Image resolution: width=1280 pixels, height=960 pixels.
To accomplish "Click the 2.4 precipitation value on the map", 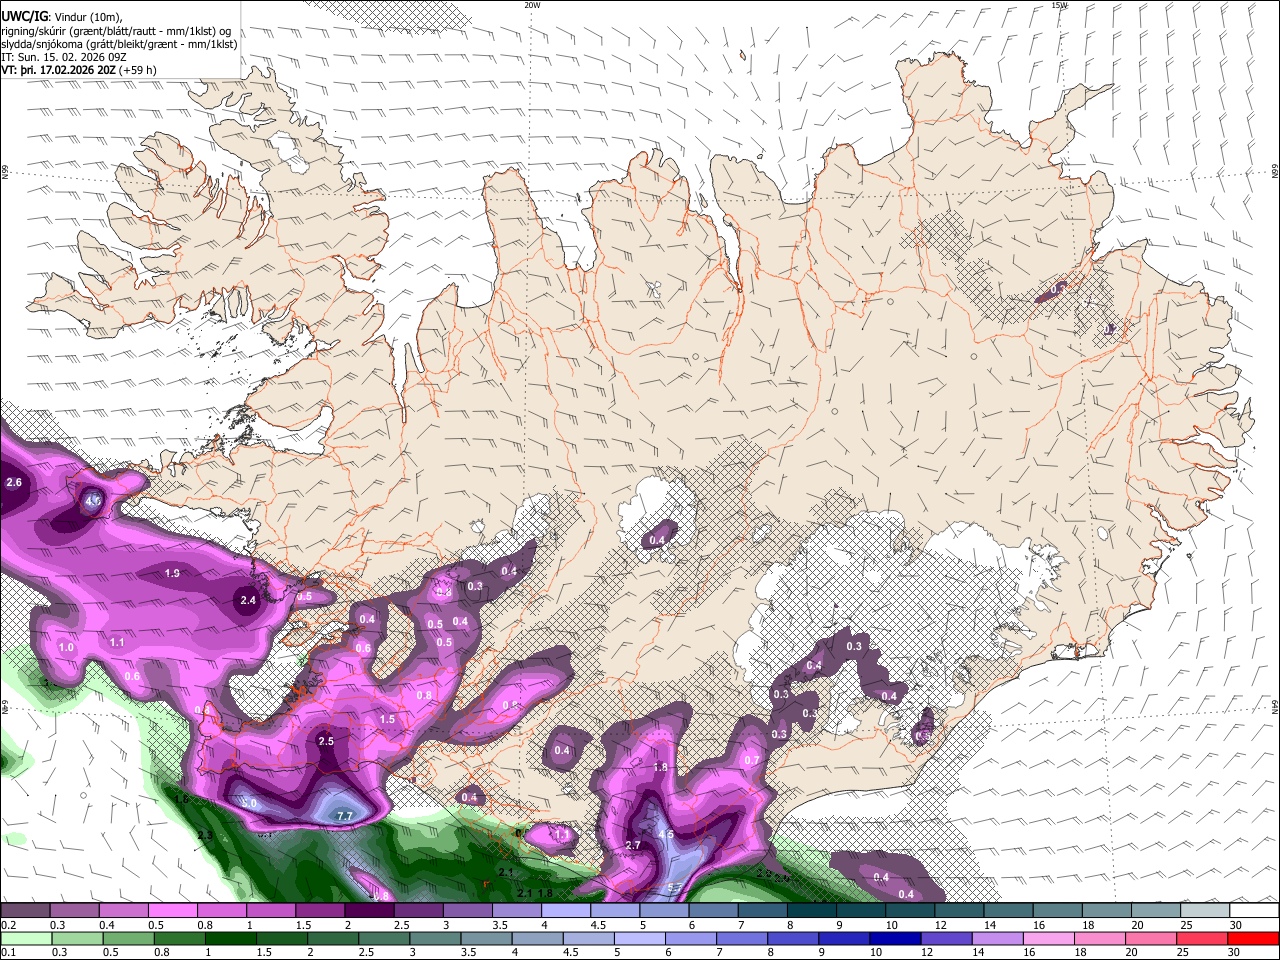I will (250, 600).
